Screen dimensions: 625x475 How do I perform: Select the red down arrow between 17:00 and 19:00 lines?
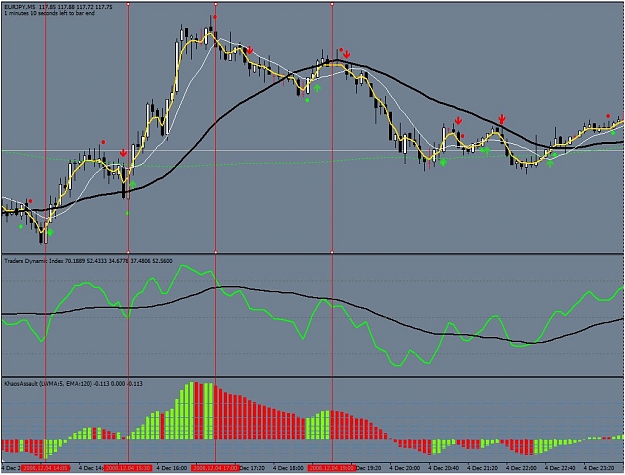tap(250, 50)
